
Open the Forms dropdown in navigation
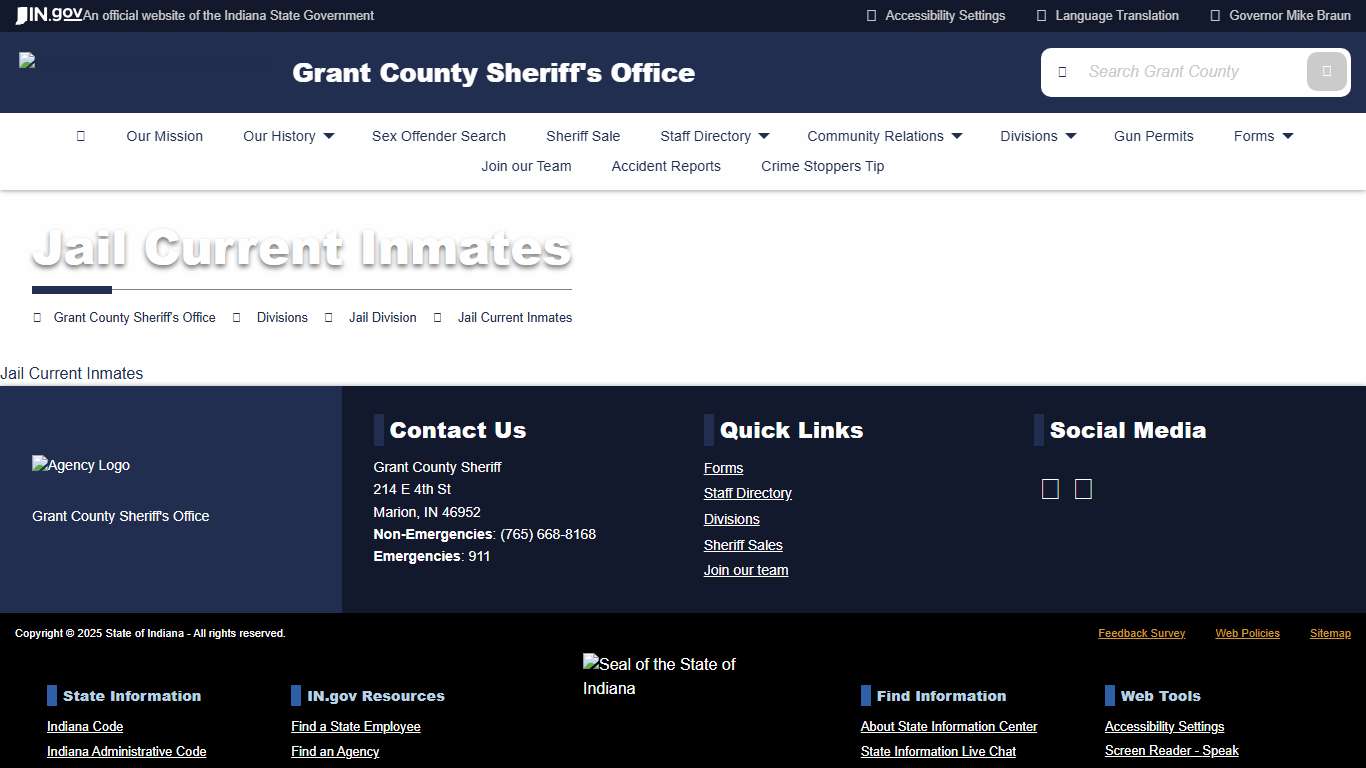1262,136
